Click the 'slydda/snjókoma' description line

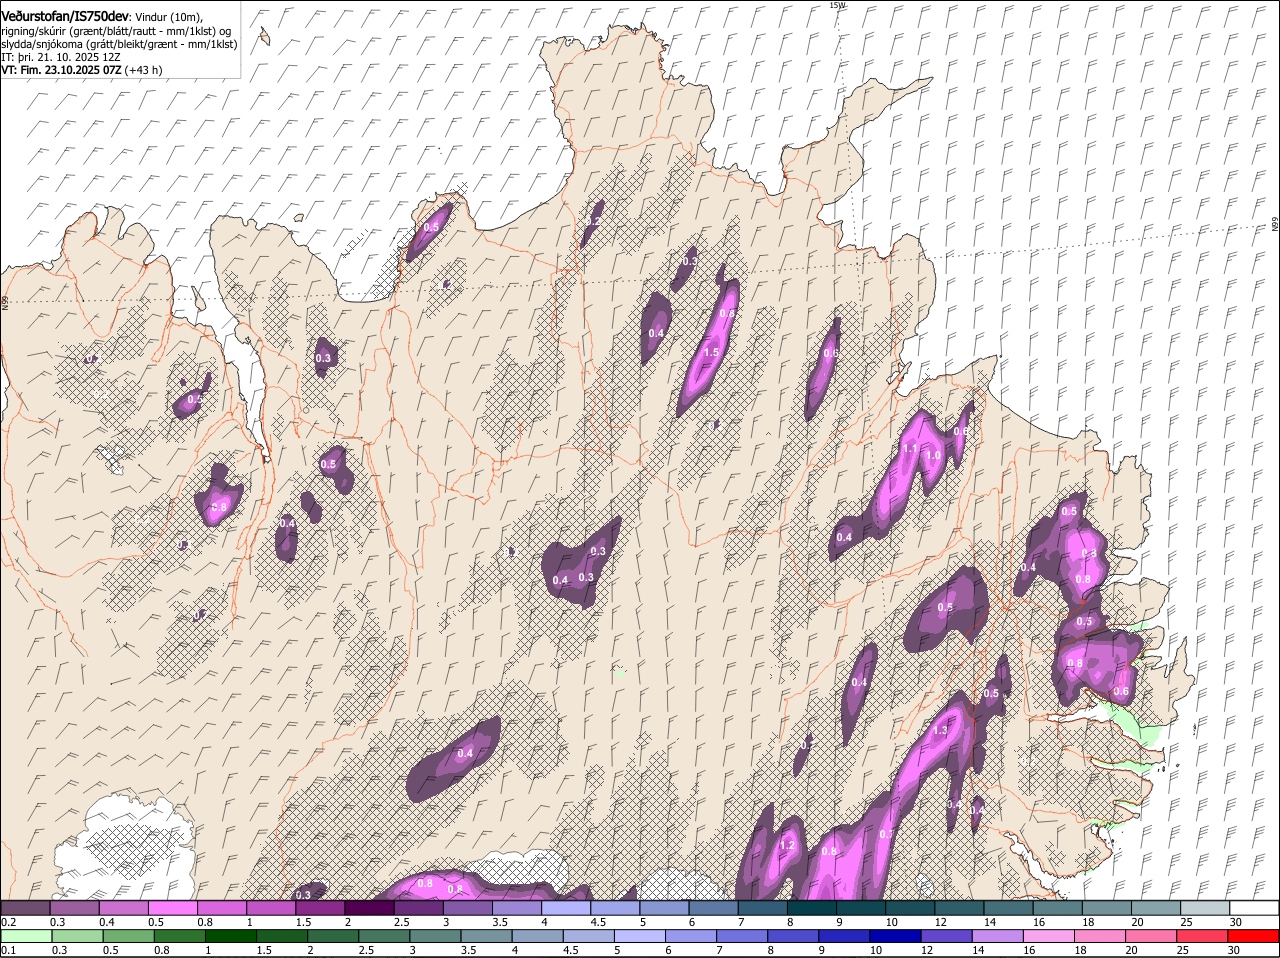click(119, 44)
